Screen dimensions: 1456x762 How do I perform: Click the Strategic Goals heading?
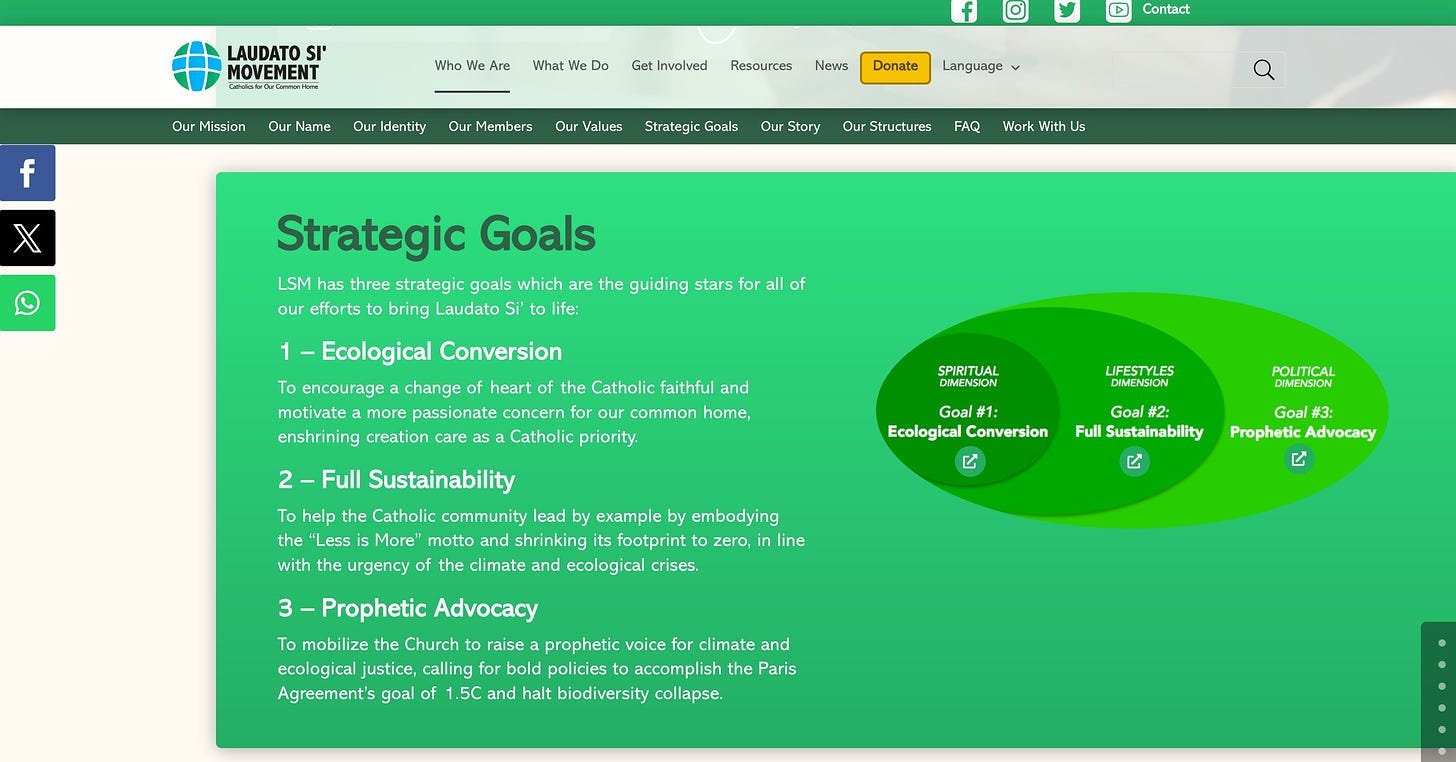pyautogui.click(x=436, y=235)
